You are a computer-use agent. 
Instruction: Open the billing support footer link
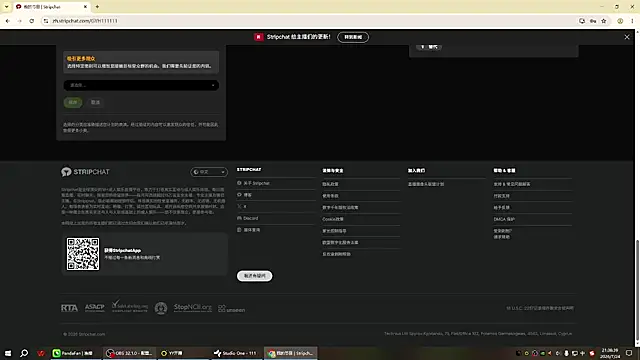(x=502, y=196)
